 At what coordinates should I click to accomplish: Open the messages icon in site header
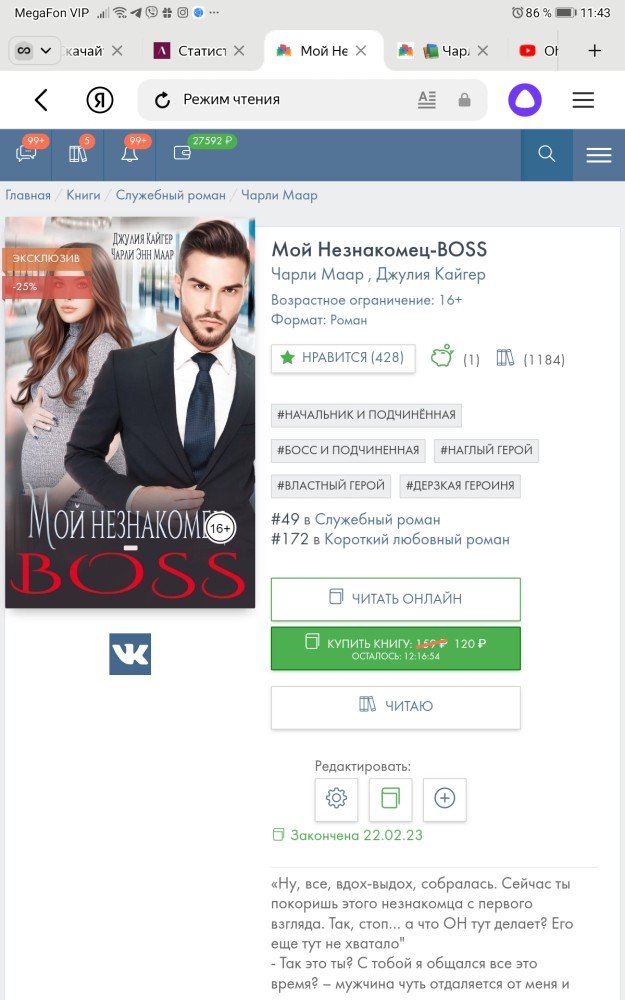point(26,154)
